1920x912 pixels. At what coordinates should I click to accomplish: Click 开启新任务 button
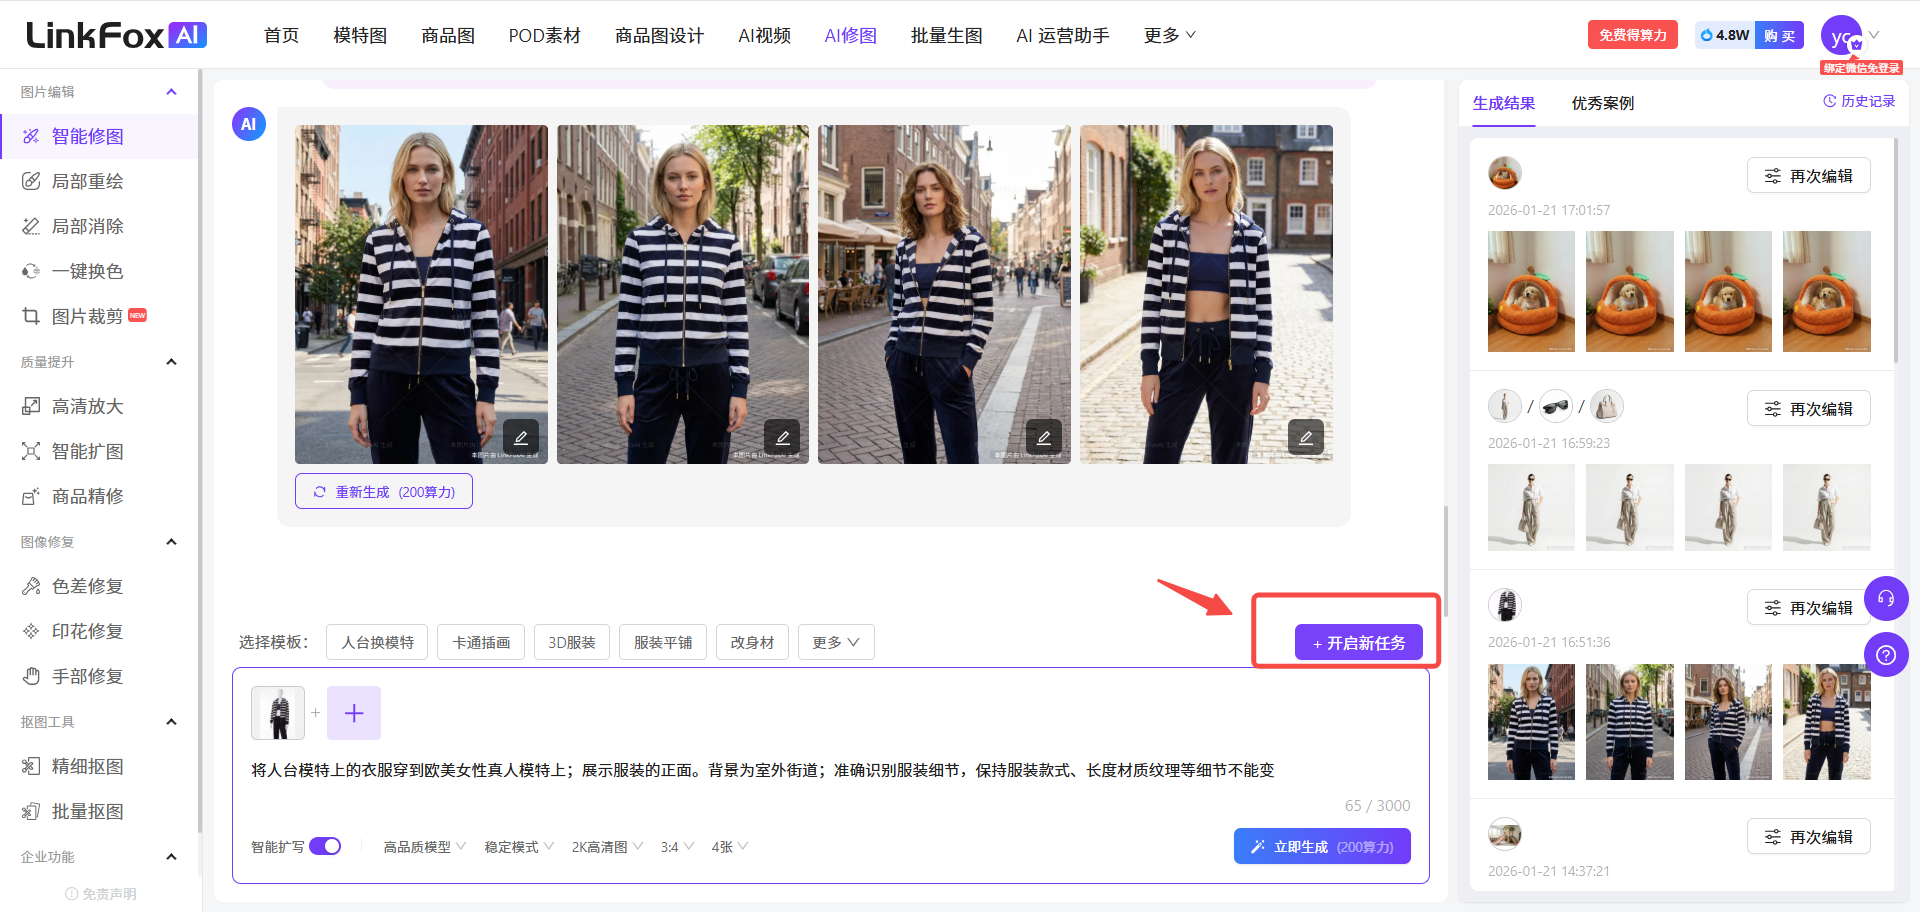(x=1359, y=642)
